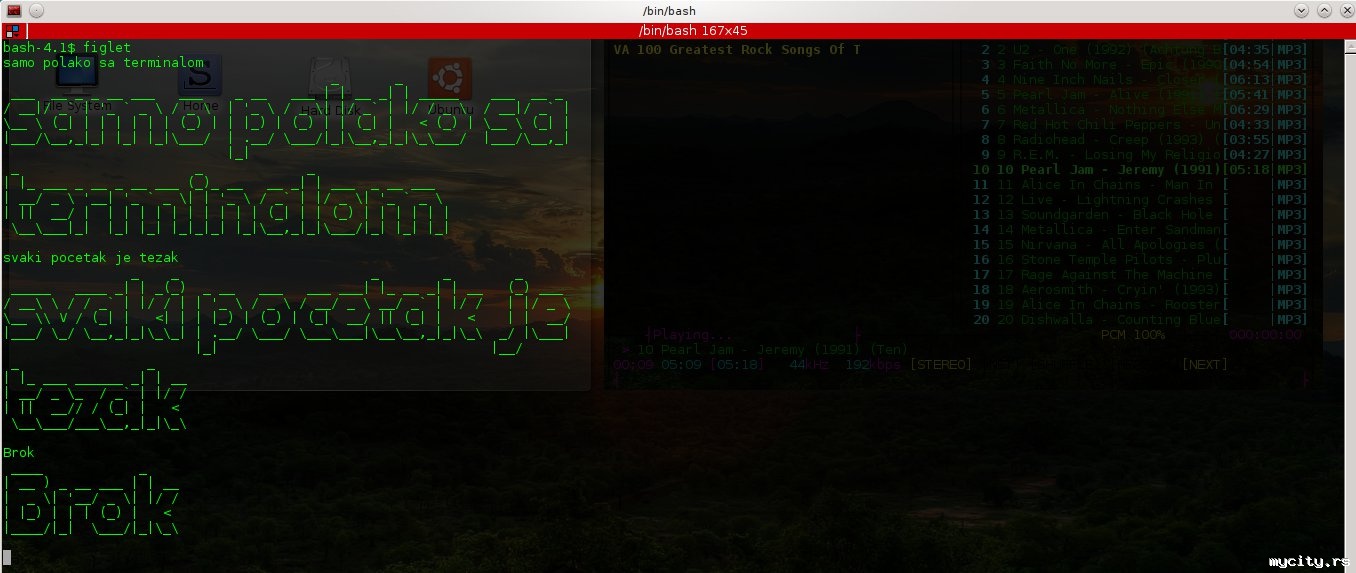Screen dimensions: 1356x573
Task: Select track 13 Soundgarden - Black Hole
Action: 1138,214
